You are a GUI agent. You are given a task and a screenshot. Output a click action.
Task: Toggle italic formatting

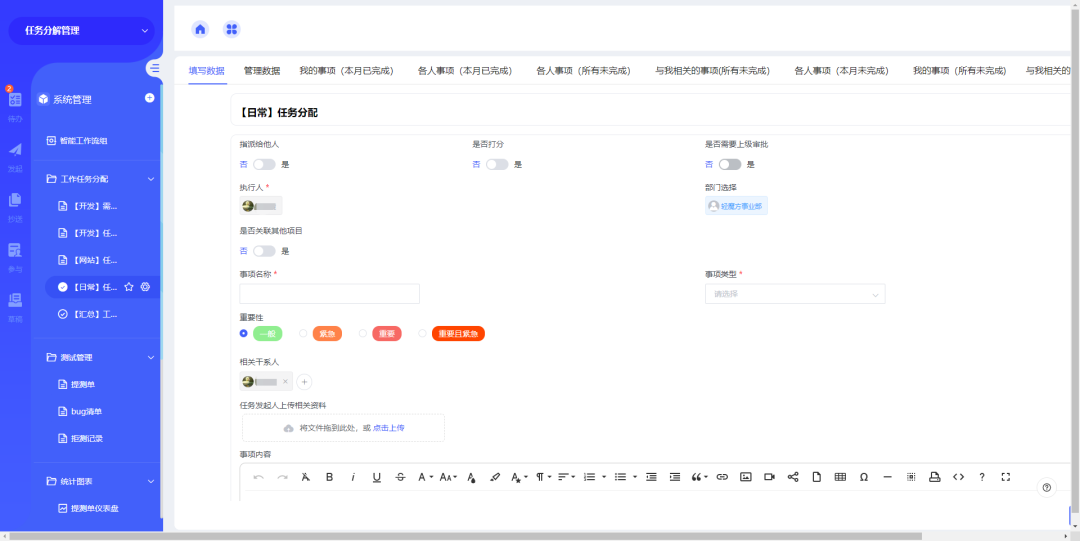coord(353,477)
